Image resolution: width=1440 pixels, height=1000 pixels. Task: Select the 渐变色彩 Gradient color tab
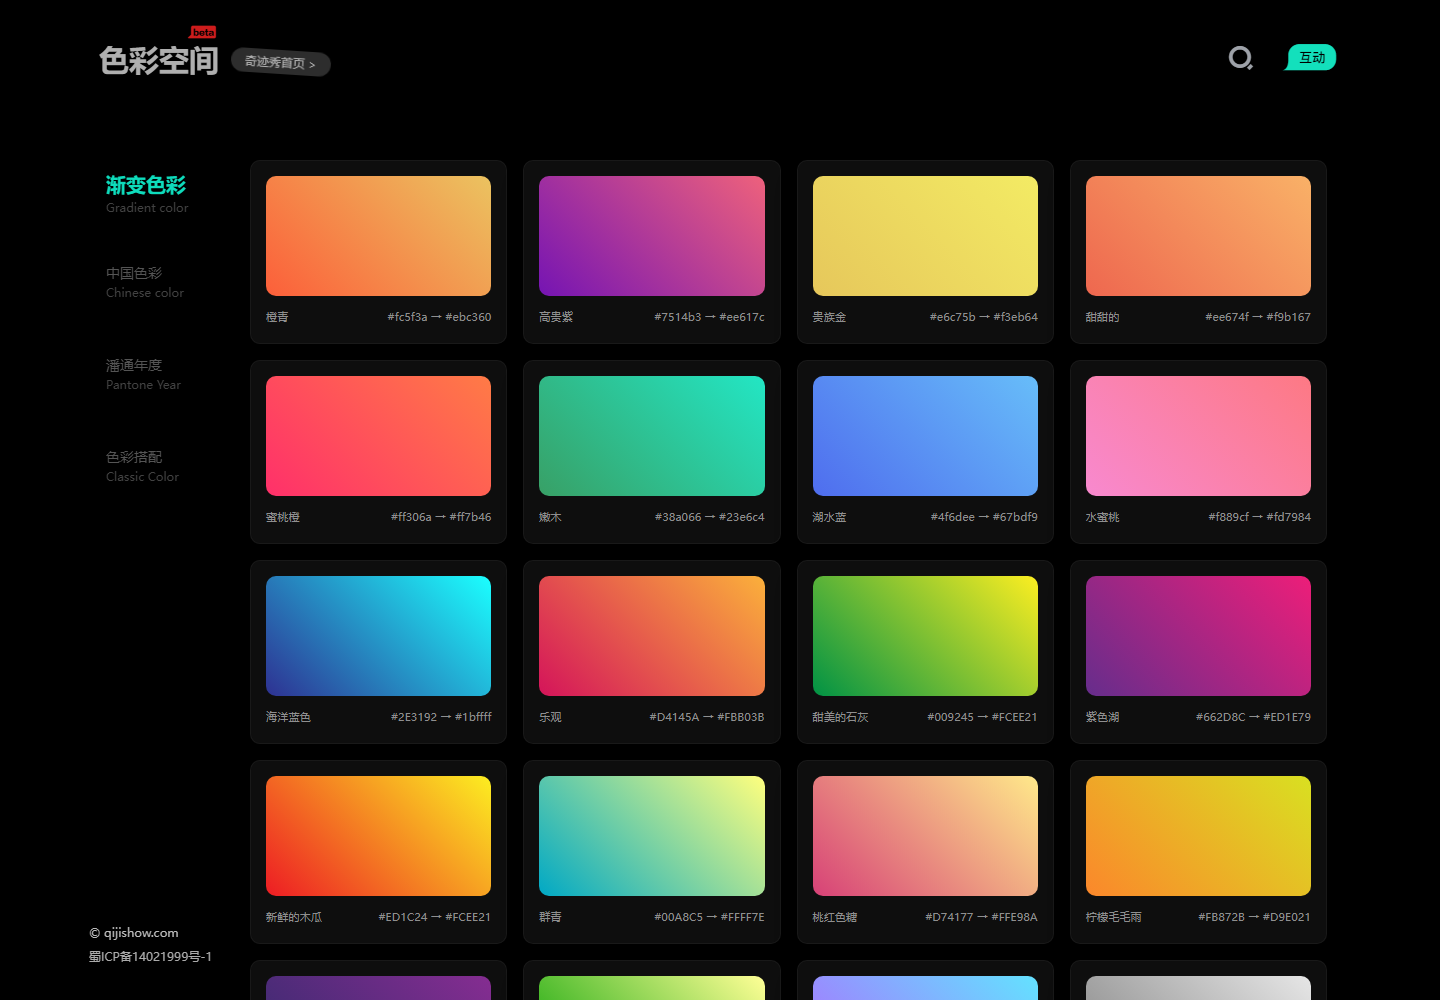click(147, 194)
